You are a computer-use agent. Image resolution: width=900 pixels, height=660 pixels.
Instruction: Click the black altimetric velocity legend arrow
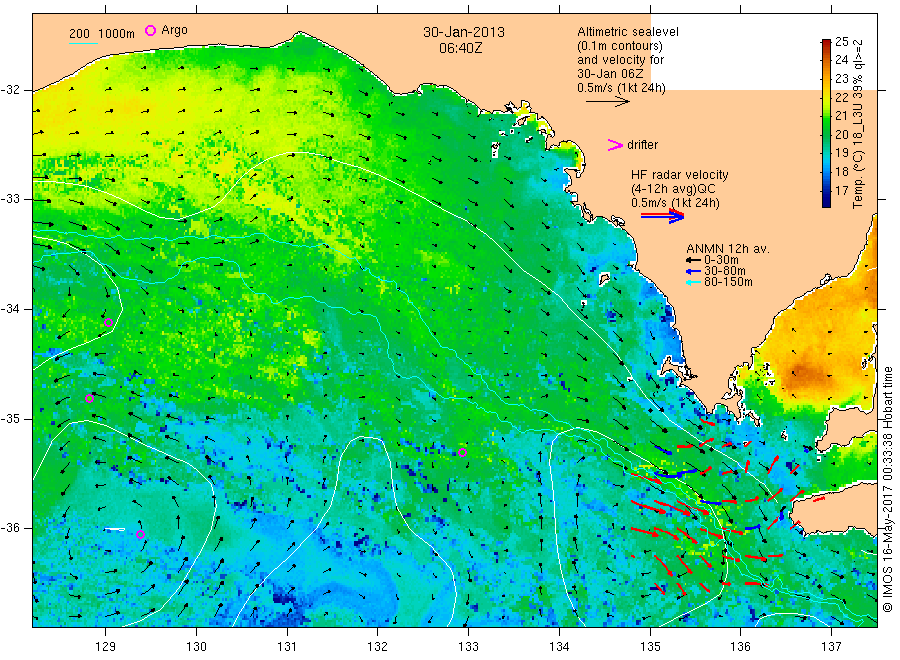[x=608, y=102]
